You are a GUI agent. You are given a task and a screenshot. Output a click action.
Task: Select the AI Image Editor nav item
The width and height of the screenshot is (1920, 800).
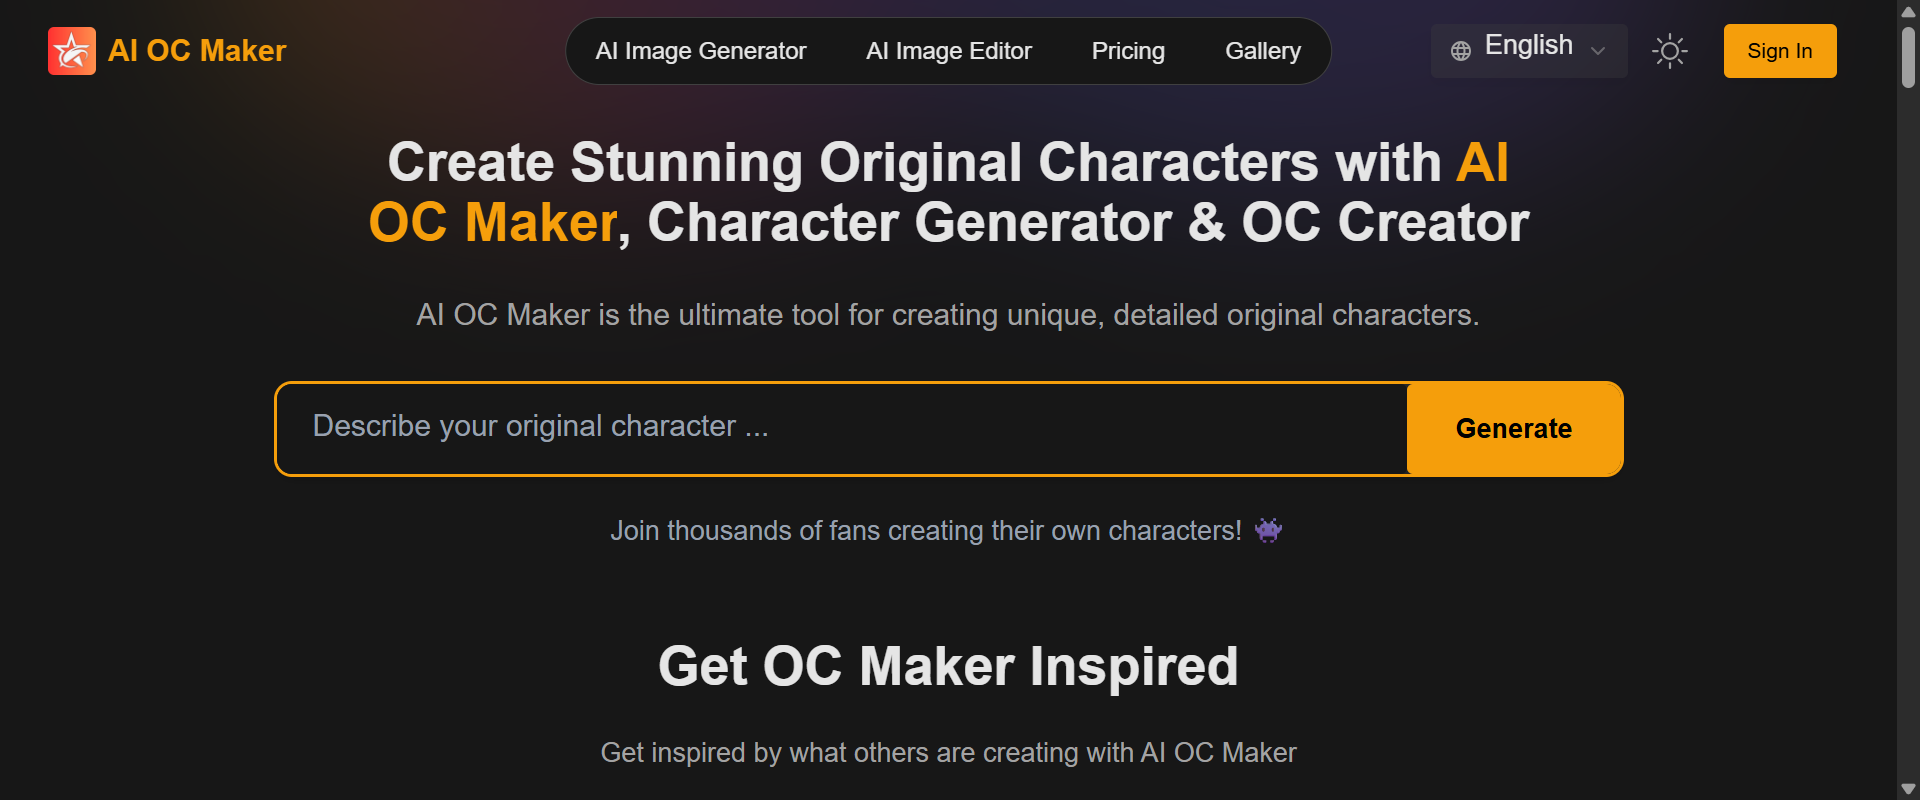[948, 50]
